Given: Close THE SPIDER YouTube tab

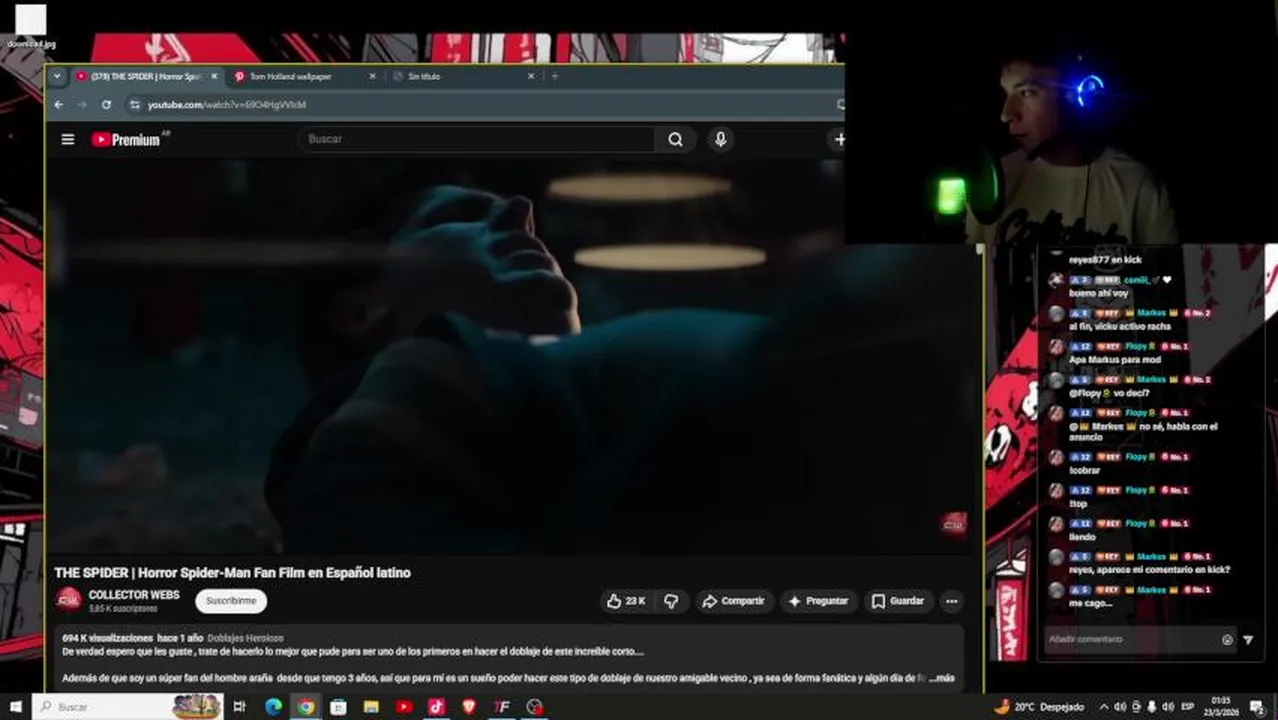Looking at the screenshot, I should click(213, 76).
